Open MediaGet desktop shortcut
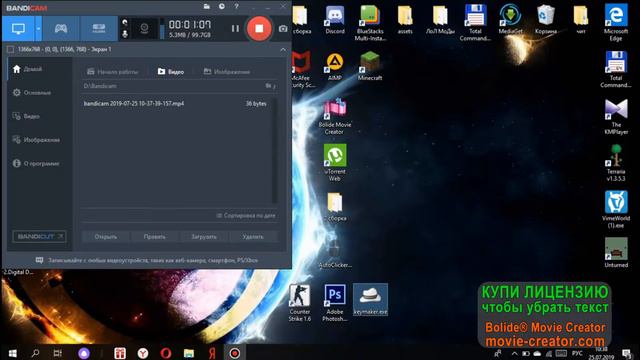This screenshot has height=360, width=640. [x=510, y=20]
